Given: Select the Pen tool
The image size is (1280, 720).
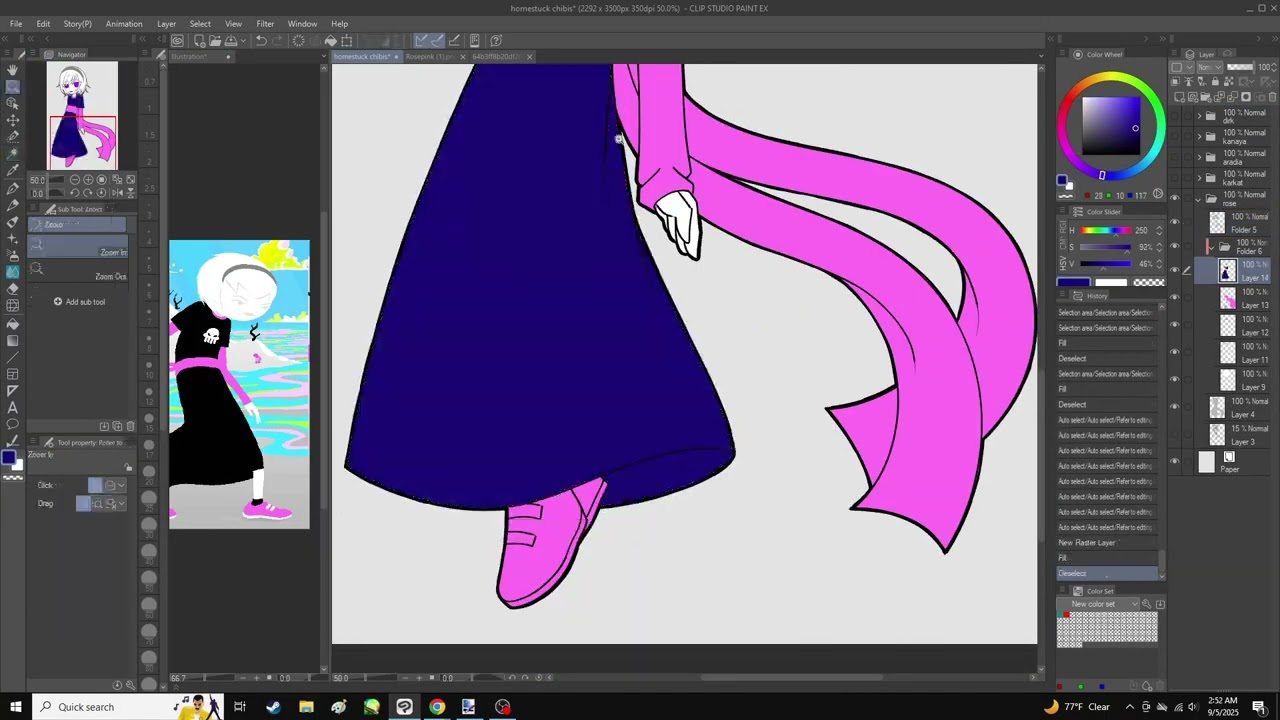Looking at the screenshot, I should click(13, 187).
